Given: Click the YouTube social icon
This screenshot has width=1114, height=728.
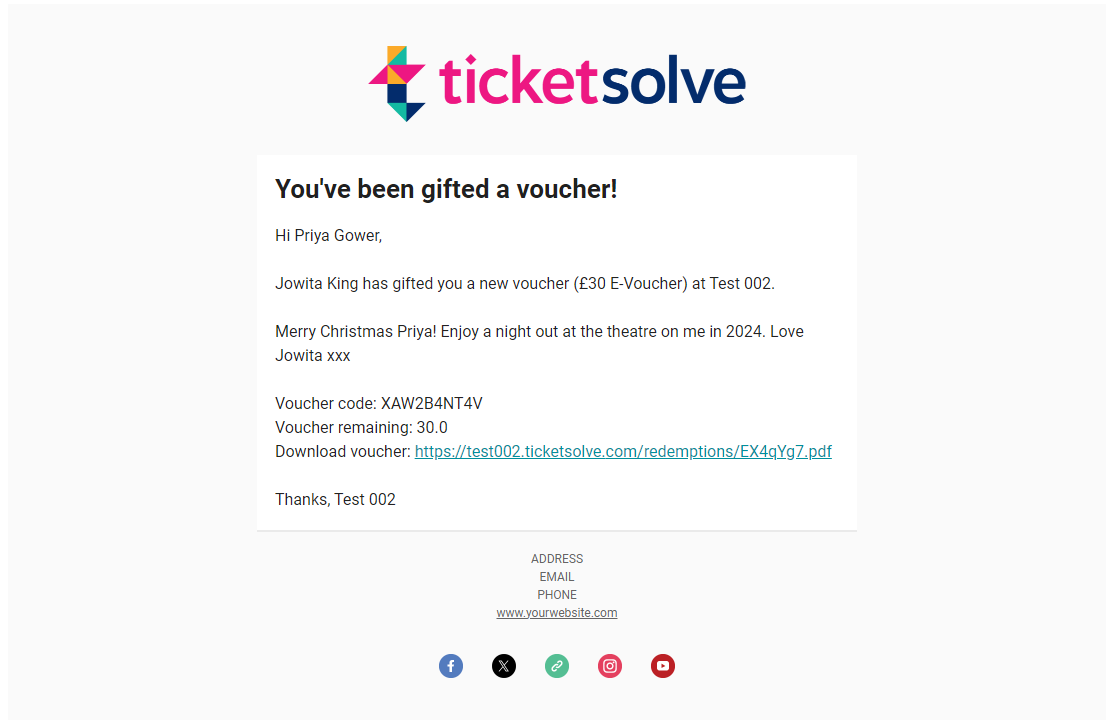Looking at the screenshot, I should (662, 665).
